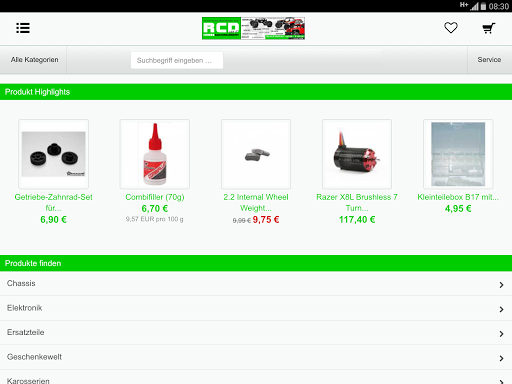Open the Combifiller (70g) product link
The height and width of the screenshot is (384, 512).
point(155,197)
